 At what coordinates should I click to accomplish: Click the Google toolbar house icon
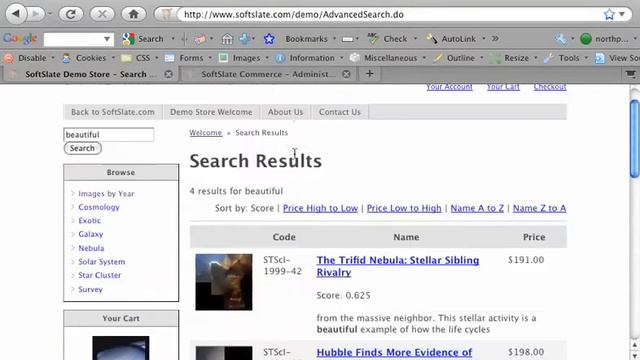click(227, 39)
